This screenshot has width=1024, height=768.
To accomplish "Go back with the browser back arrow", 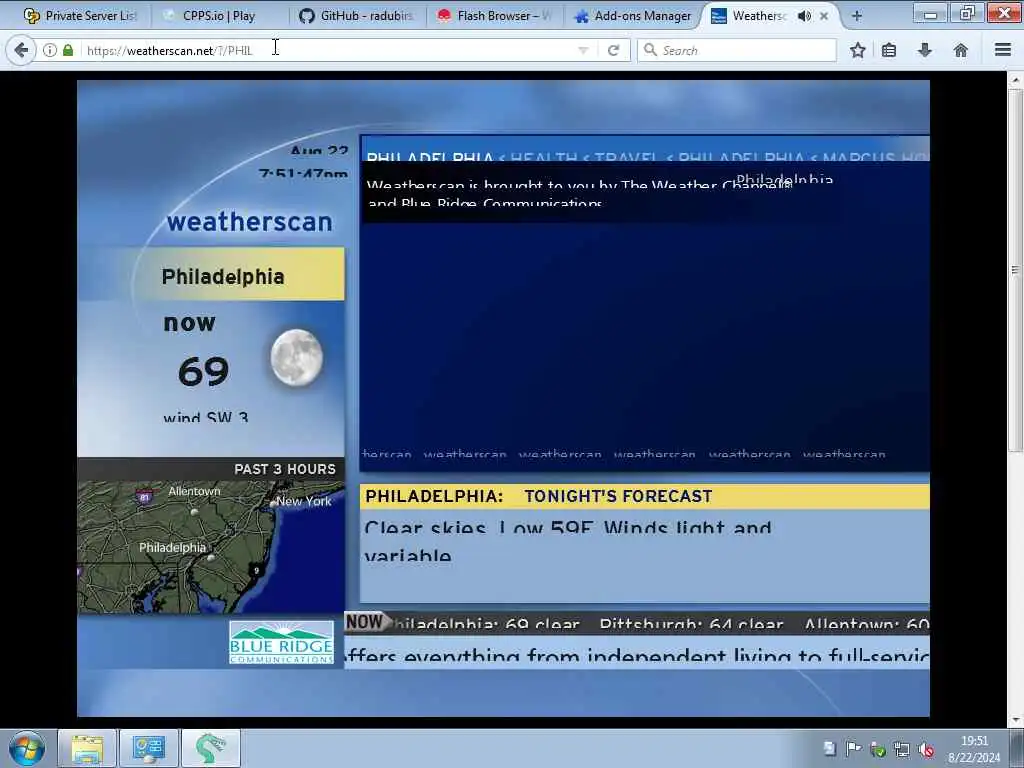I will [21, 50].
